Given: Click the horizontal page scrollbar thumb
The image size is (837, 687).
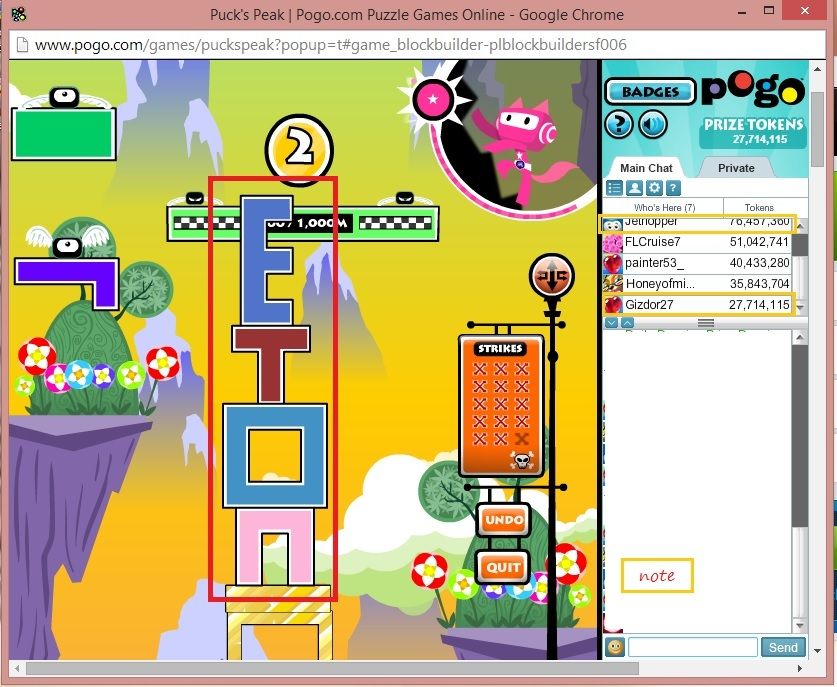Looking at the screenshot, I should click(x=332, y=668).
